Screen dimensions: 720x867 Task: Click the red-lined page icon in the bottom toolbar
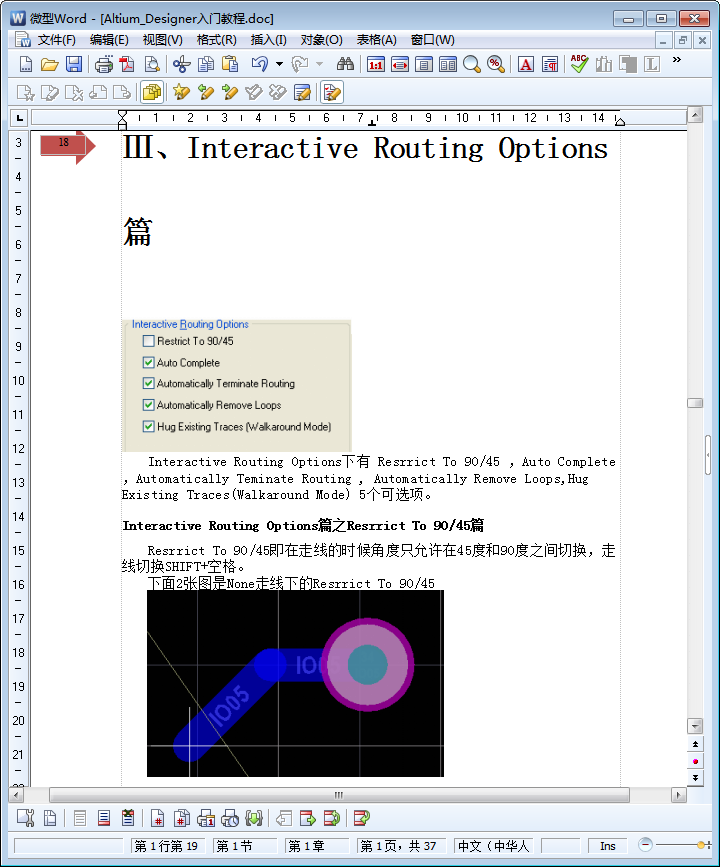[103, 817]
